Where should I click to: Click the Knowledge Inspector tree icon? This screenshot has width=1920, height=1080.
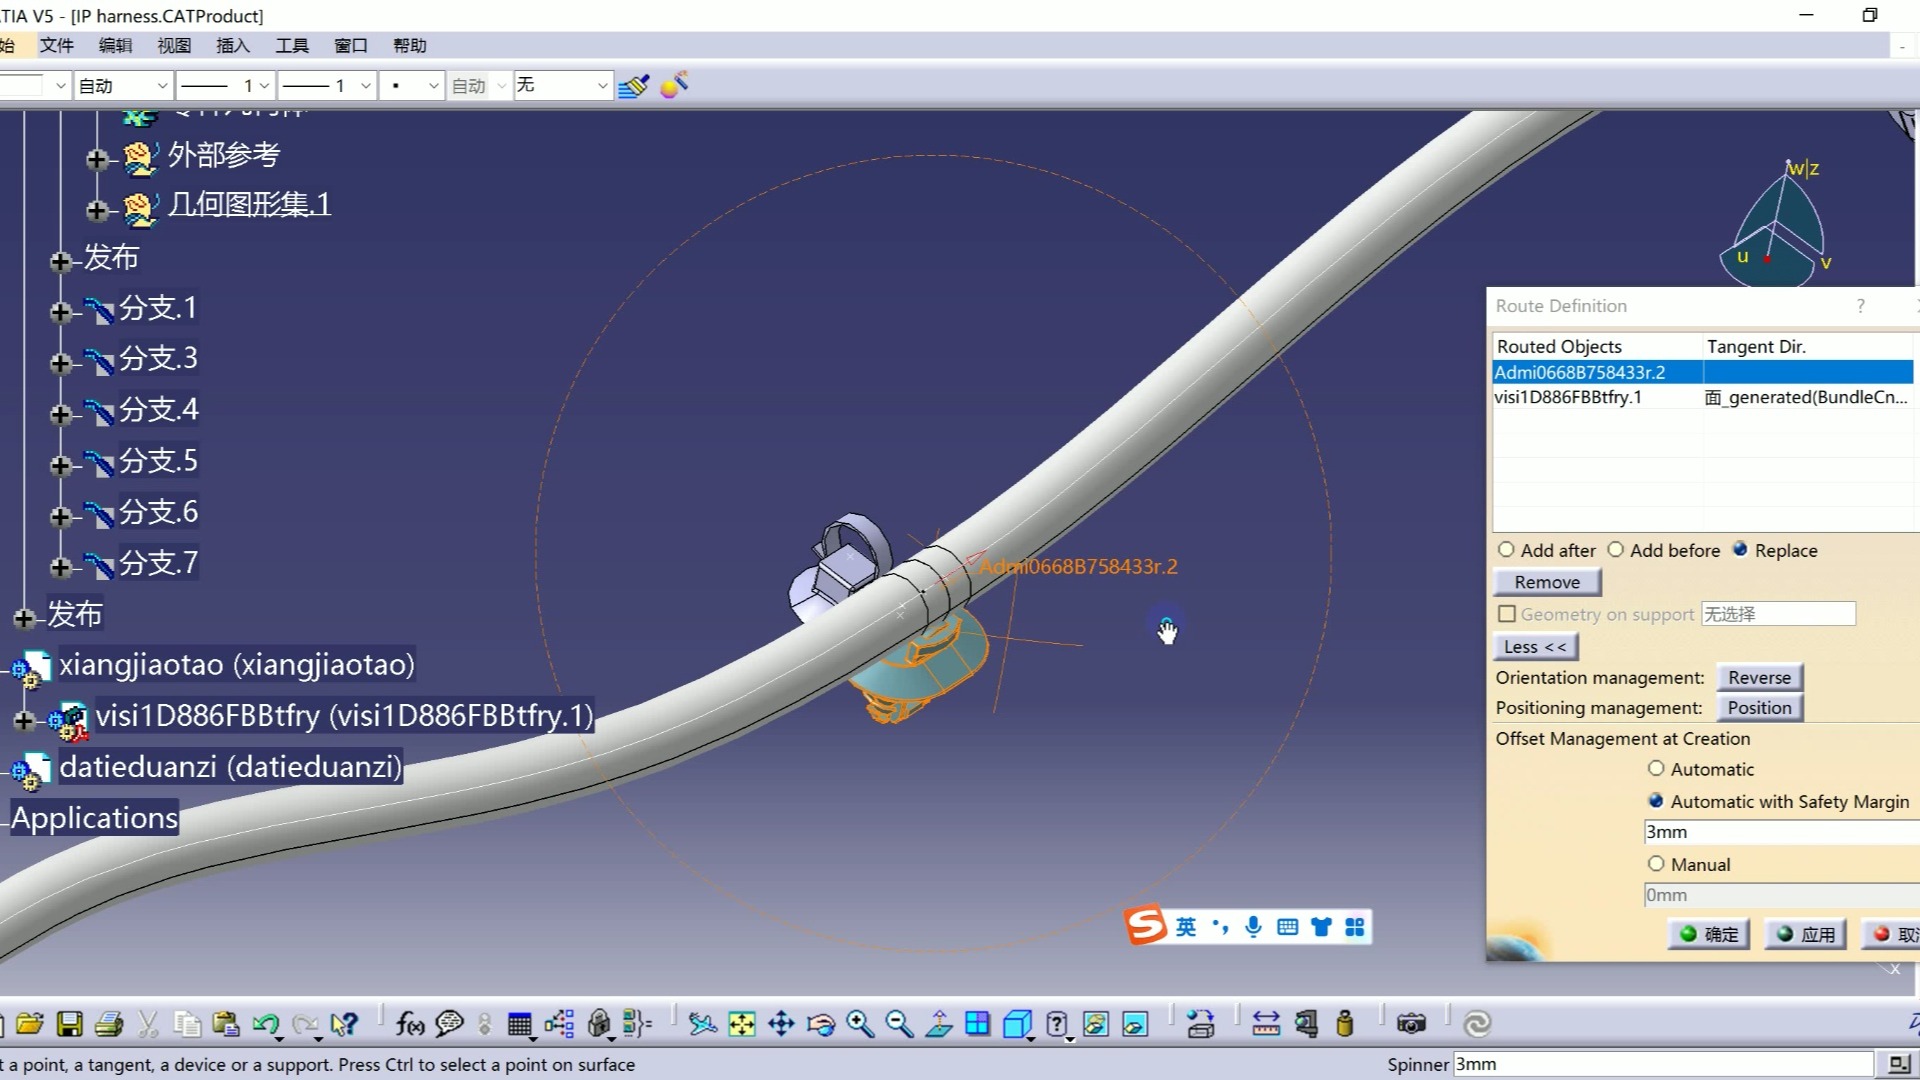click(559, 1023)
